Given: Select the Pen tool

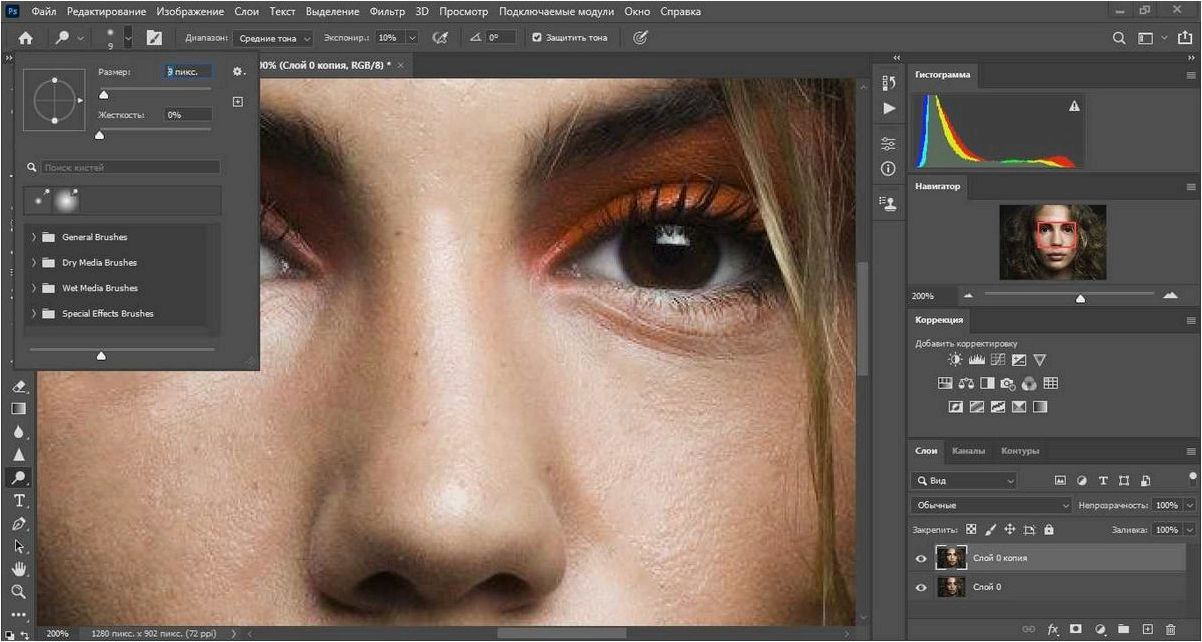Looking at the screenshot, I should coord(18,523).
